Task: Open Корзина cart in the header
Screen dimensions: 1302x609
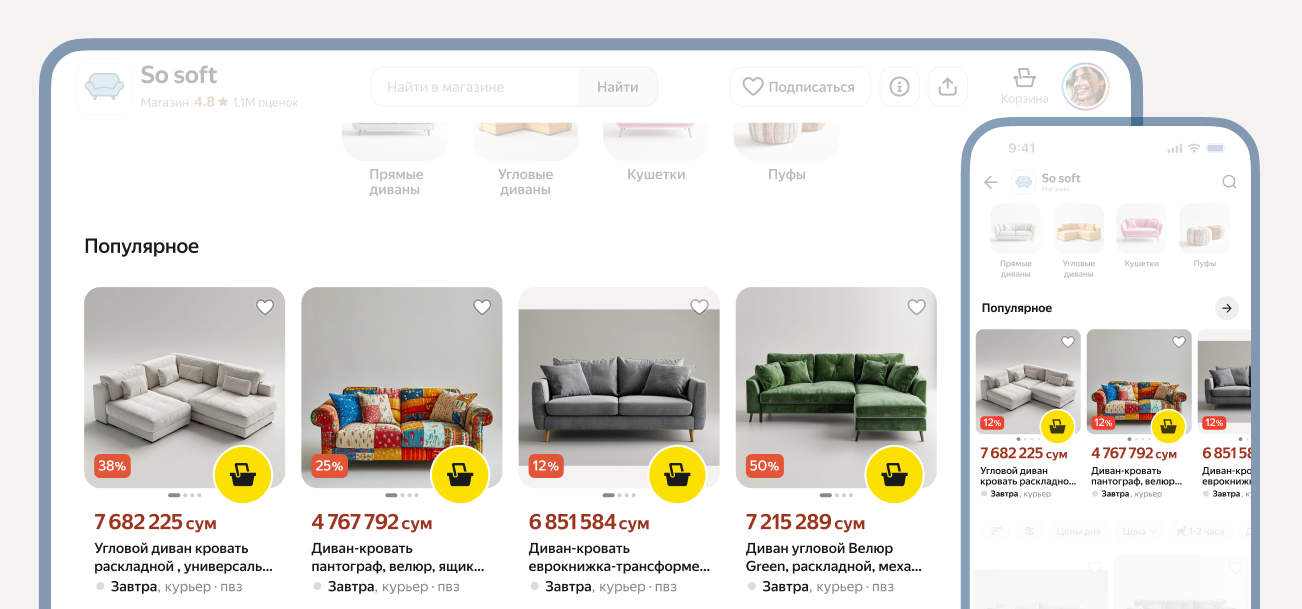Action: 1024,86
